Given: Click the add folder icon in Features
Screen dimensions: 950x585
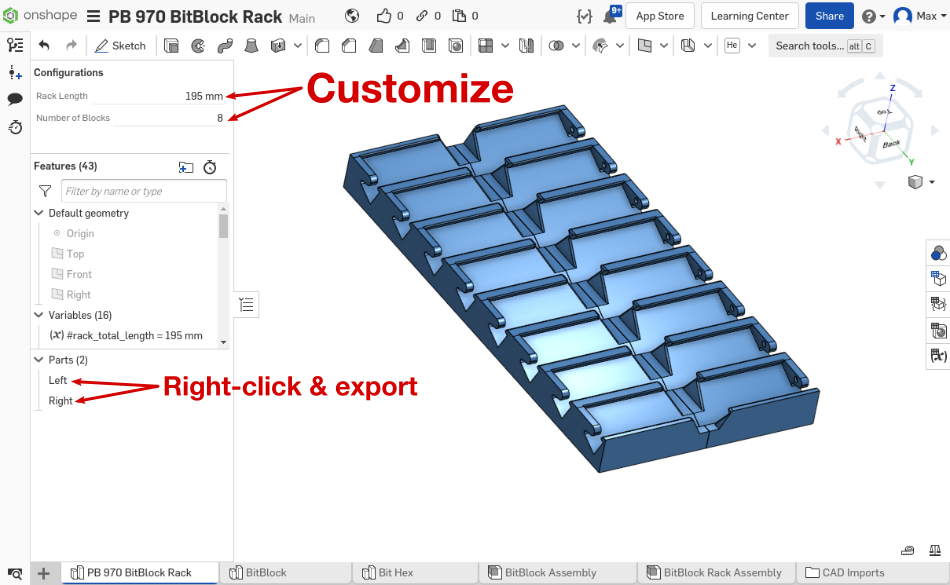Looking at the screenshot, I should pos(186,167).
